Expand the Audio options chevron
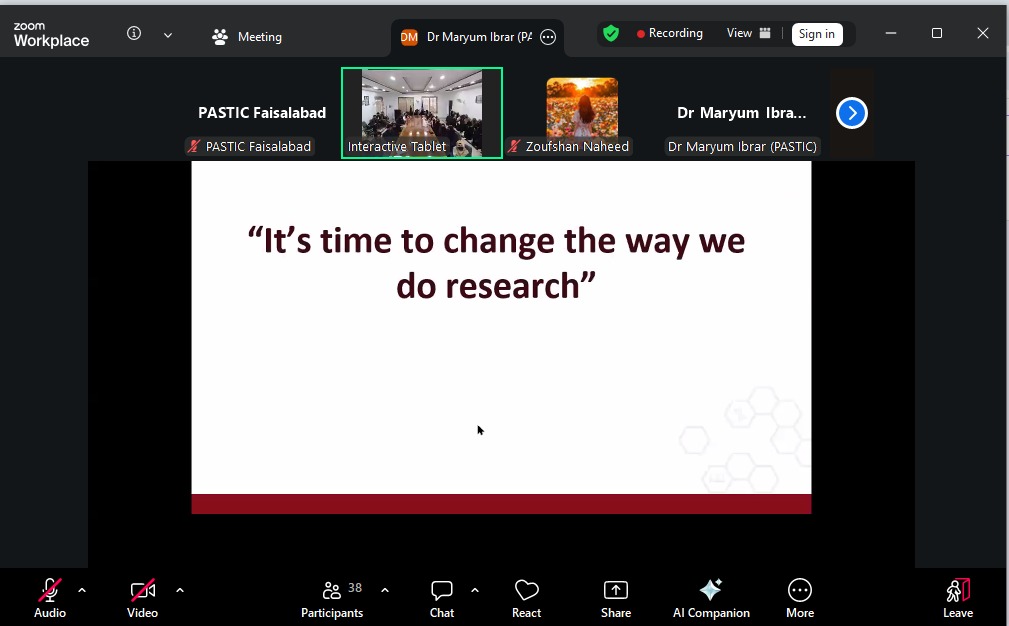 (x=81, y=588)
